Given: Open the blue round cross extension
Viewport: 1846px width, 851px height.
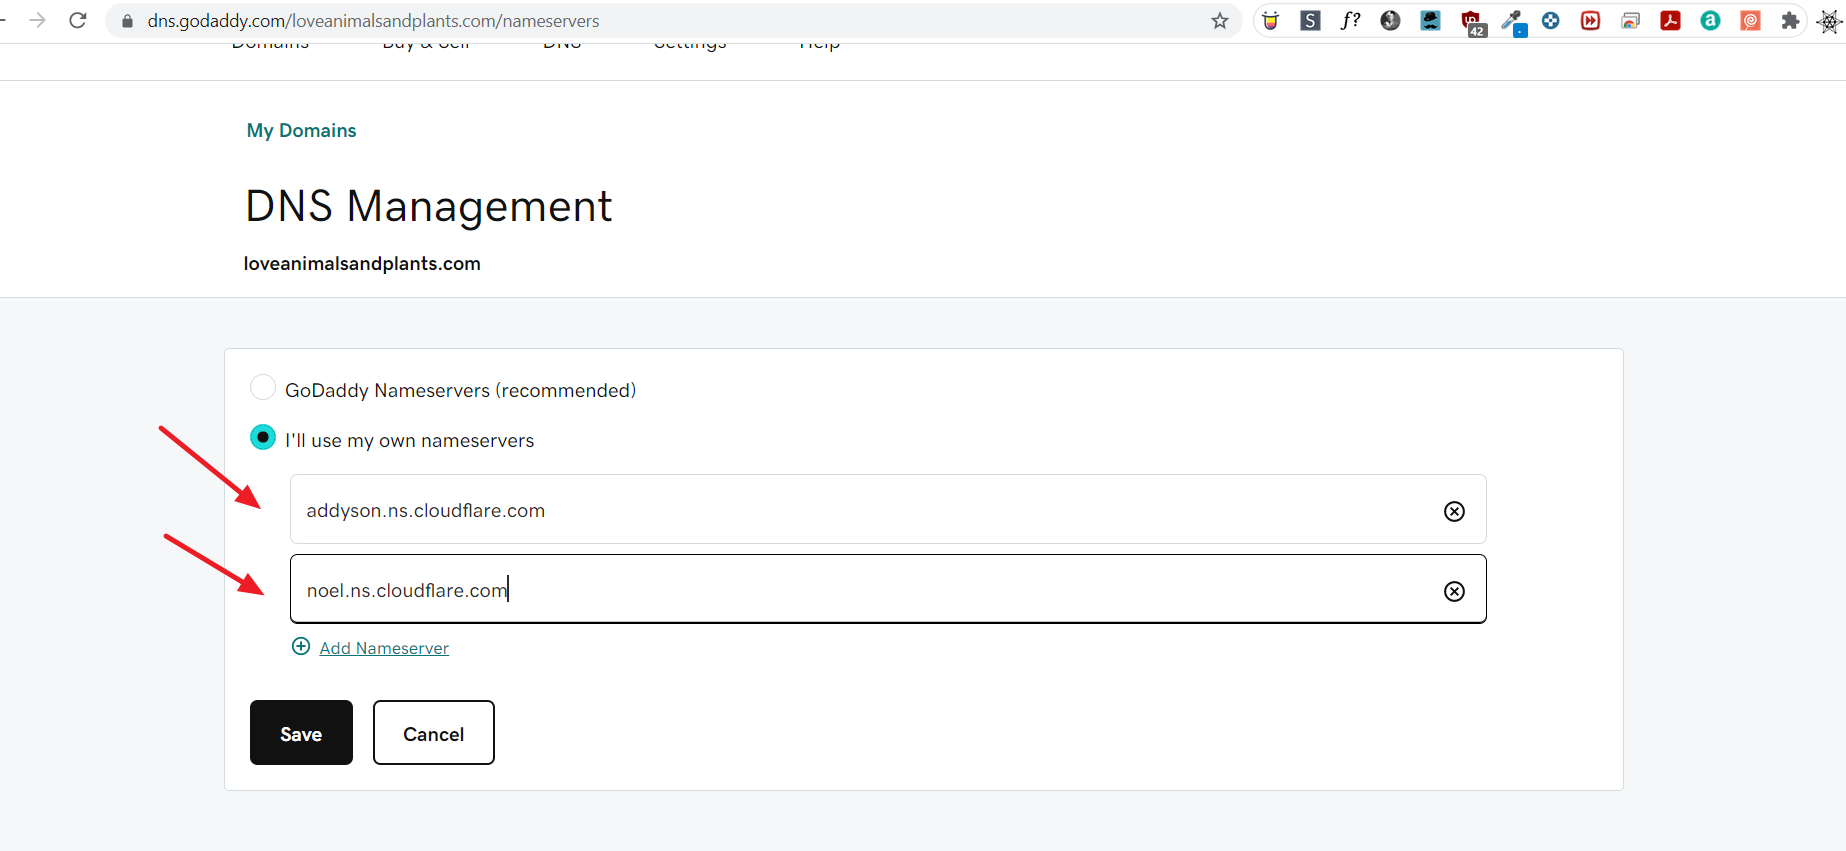Looking at the screenshot, I should click(x=1550, y=20).
